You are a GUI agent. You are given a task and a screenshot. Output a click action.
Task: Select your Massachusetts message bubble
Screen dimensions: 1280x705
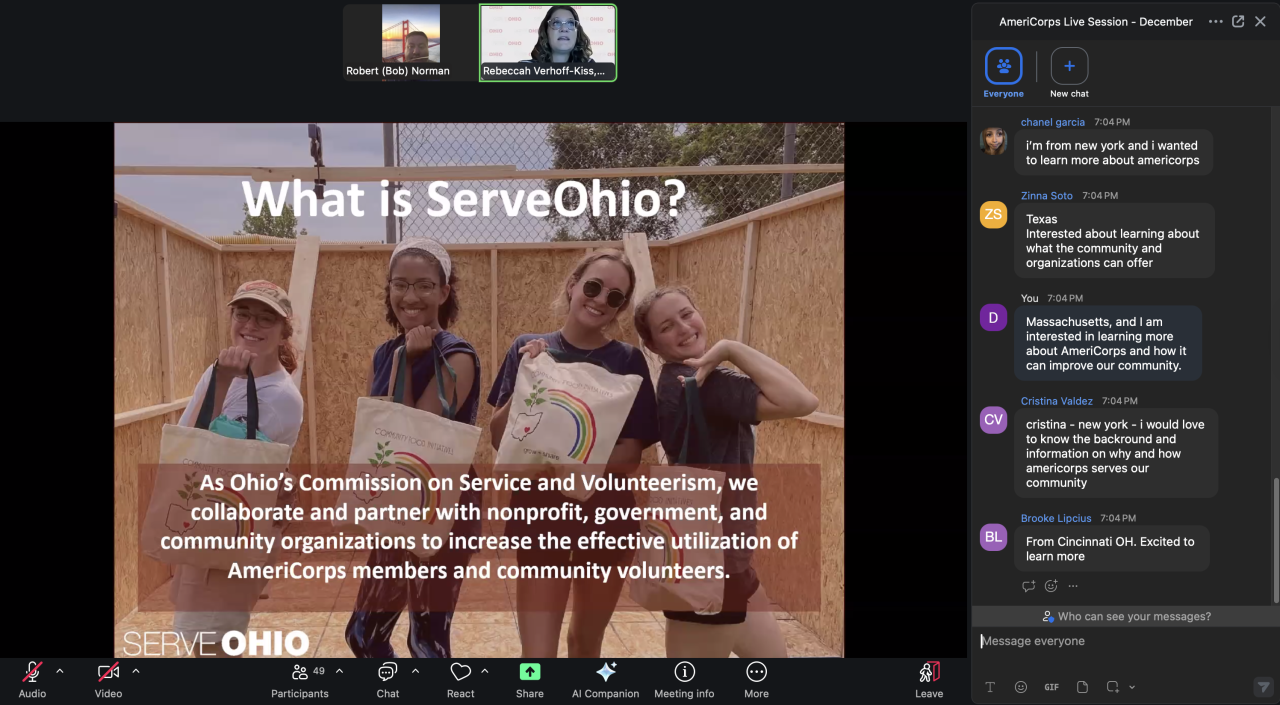pyautogui.click(x=1108, y=344)
